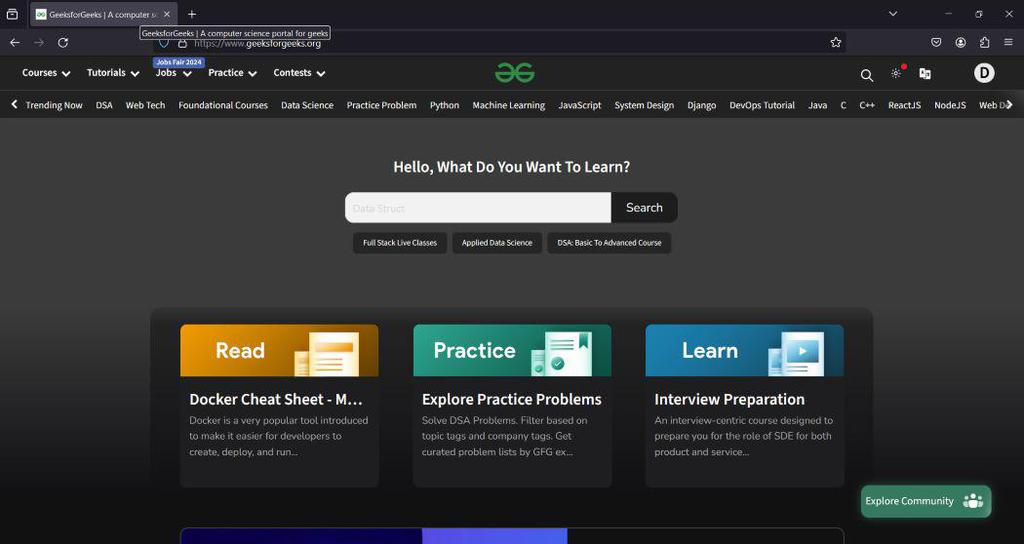Select the C++ topic
Image resolution: width=1024 pixels, height=544 pixels.
click(x=867, y=105)
